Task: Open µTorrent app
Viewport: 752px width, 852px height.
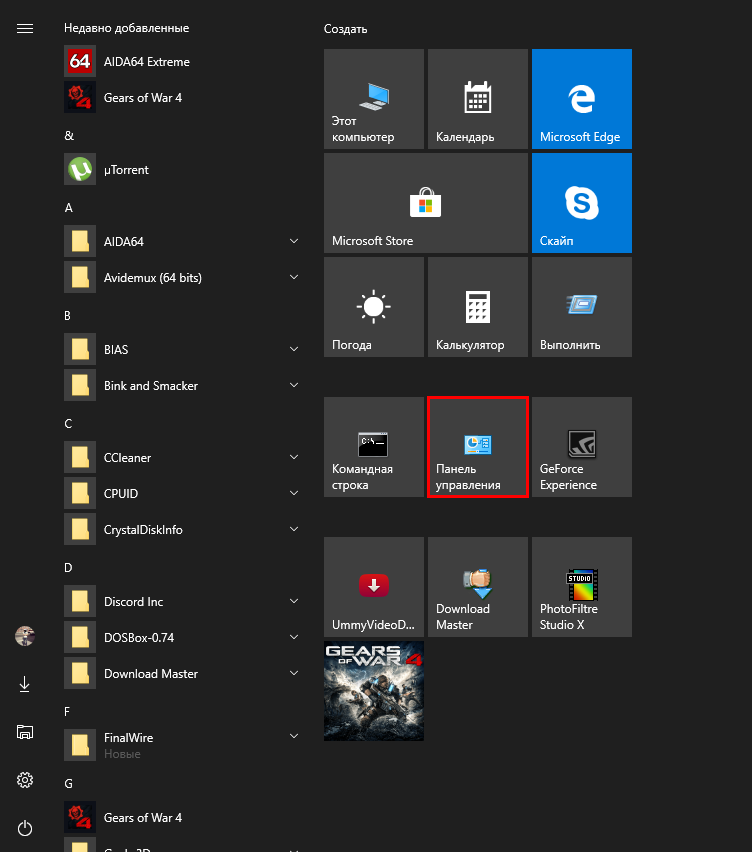Action: click(x=182, y=170)
